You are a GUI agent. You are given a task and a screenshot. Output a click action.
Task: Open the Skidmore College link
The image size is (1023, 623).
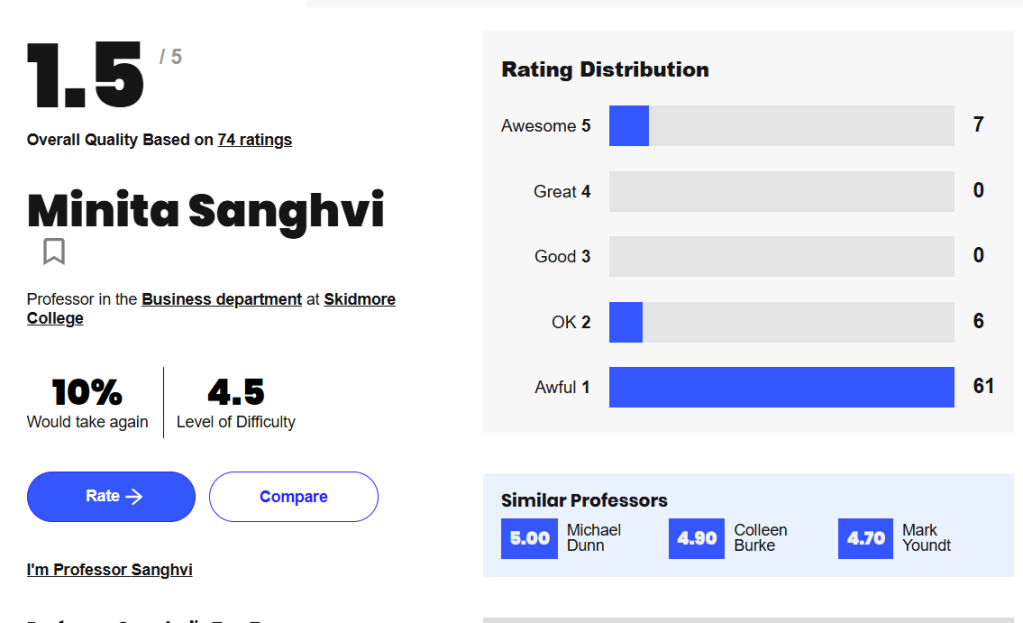(359, 299)
